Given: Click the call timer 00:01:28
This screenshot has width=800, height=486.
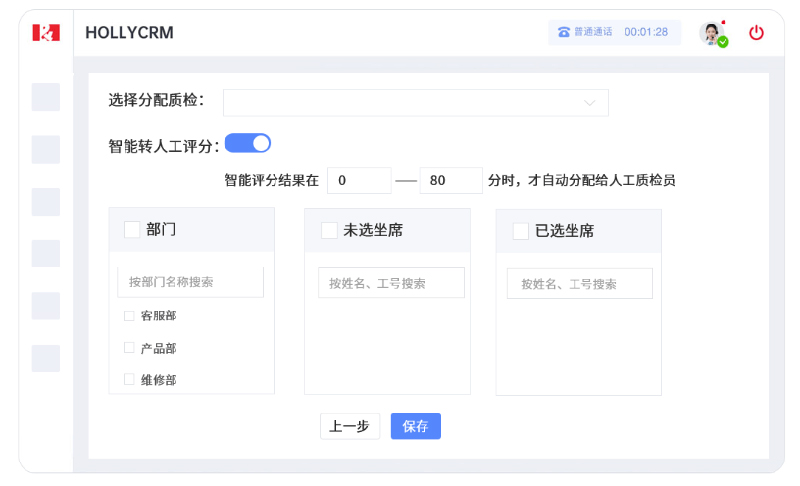Looking at the screenshot, I should 646,32.
